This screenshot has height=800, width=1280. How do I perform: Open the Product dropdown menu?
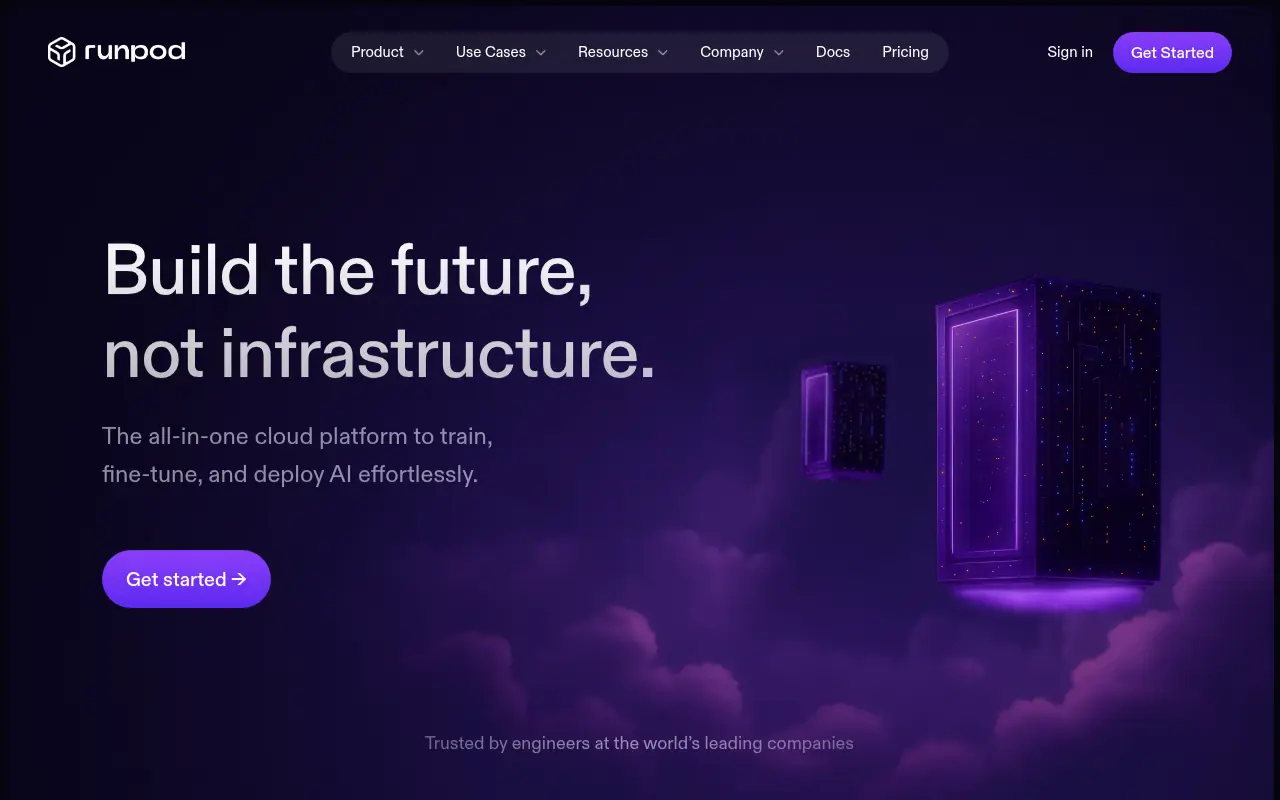[x=387, y=52]
